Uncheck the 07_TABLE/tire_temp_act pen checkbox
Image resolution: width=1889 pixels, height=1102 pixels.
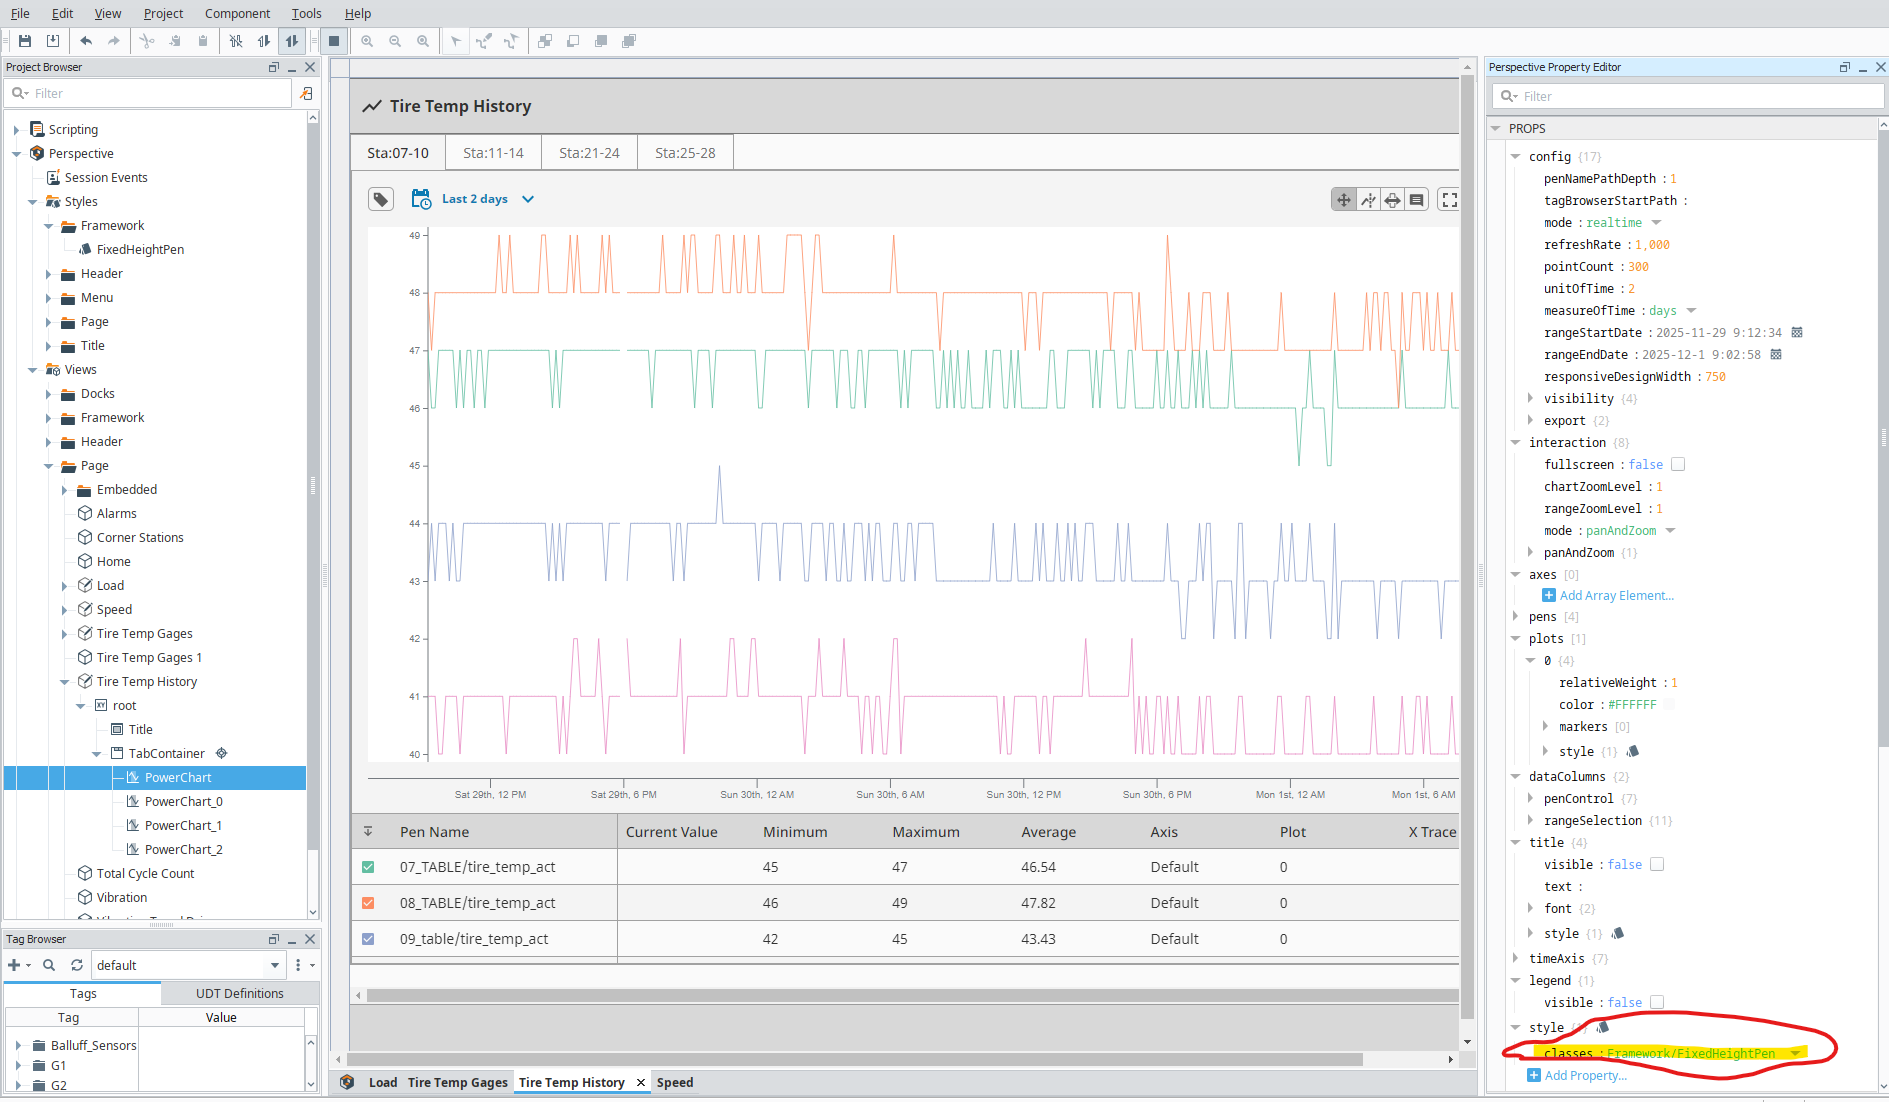(x=368, y=867)
